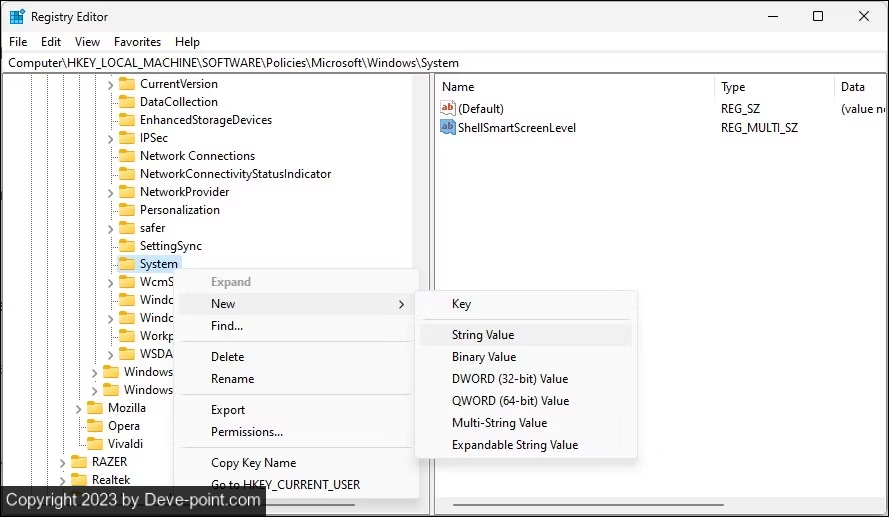Expand the WSDA key

[111, 355]
